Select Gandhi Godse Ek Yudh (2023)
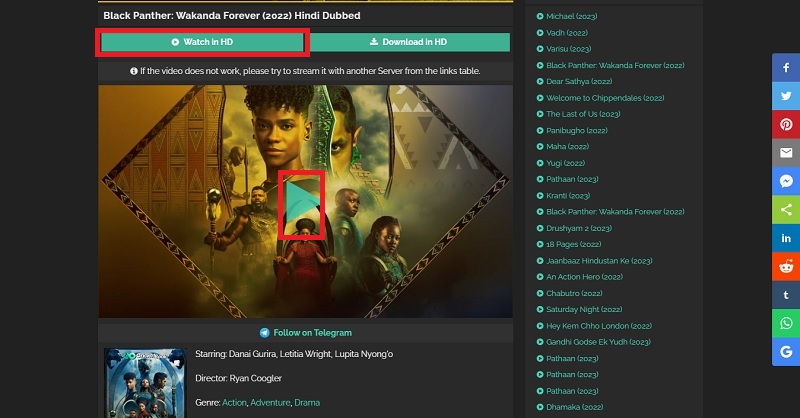 pos(594,342)
